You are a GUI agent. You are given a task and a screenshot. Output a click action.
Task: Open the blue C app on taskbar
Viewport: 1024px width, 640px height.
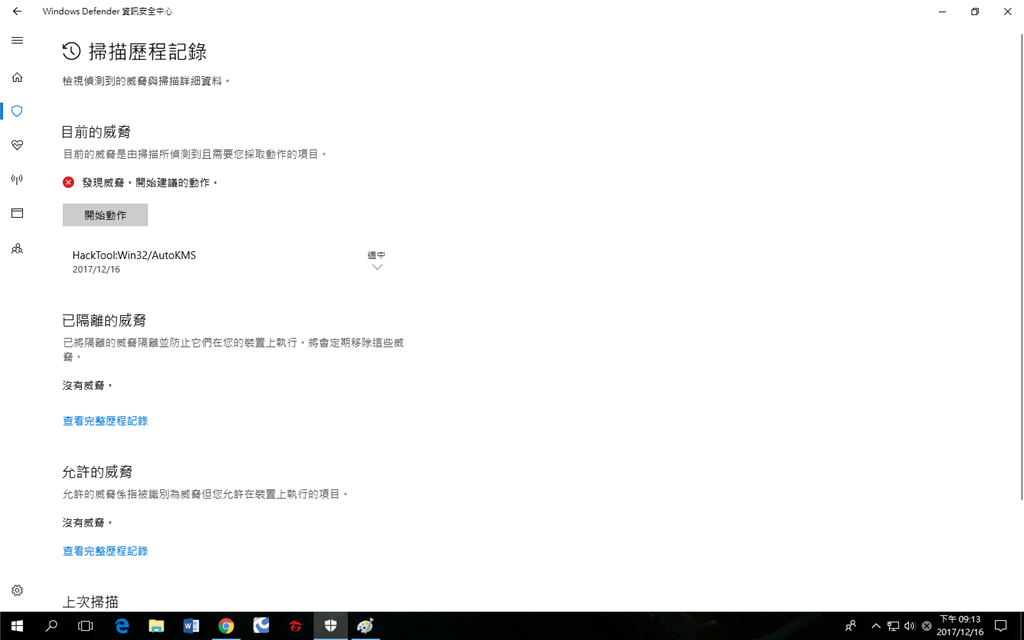[x=261, y=626]
